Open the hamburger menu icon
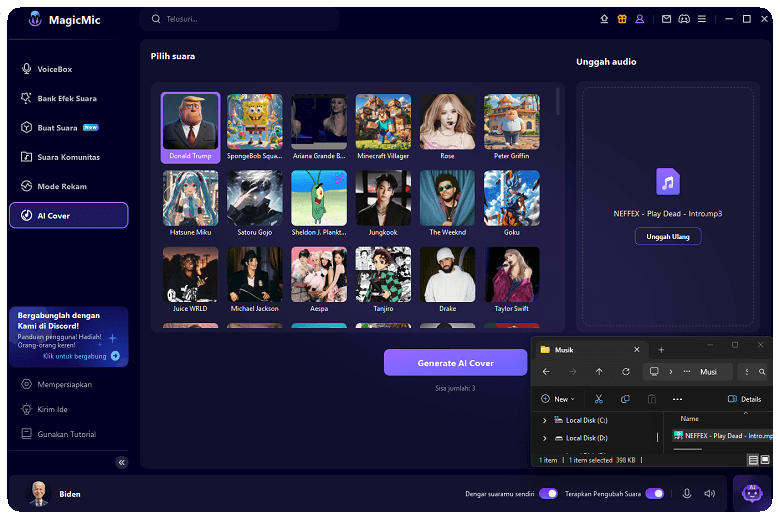 click(x=702, y=19)
